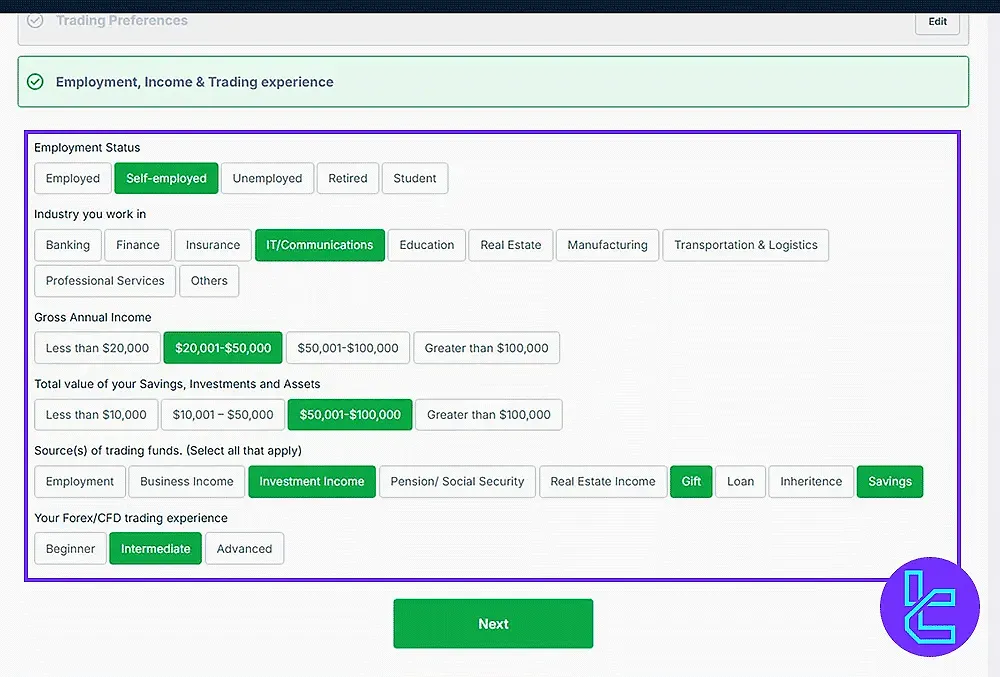Viewport: 1000px width, 677px height.
Task: Choose the Student employment option
Action: click(414, 179)
